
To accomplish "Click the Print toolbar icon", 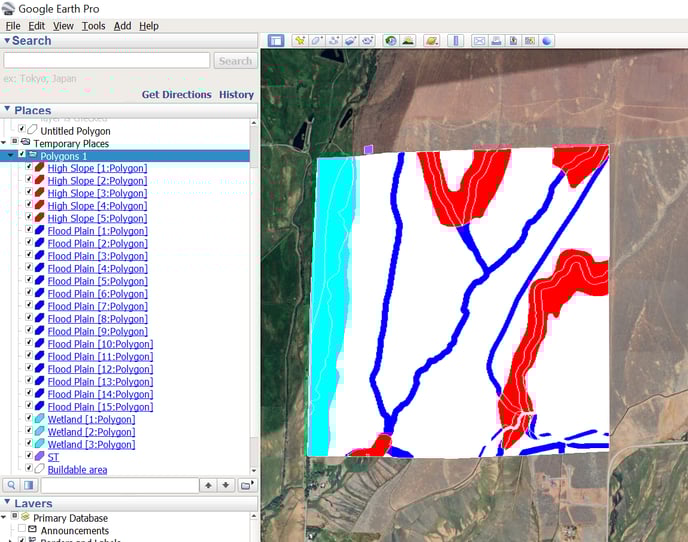I will click(x=496, y=41).
